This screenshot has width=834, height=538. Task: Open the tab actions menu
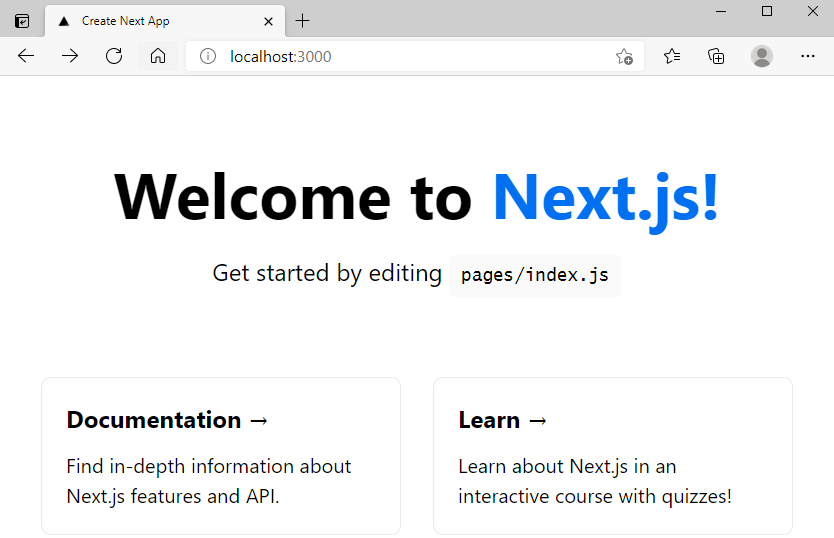(x=22, y=21)
